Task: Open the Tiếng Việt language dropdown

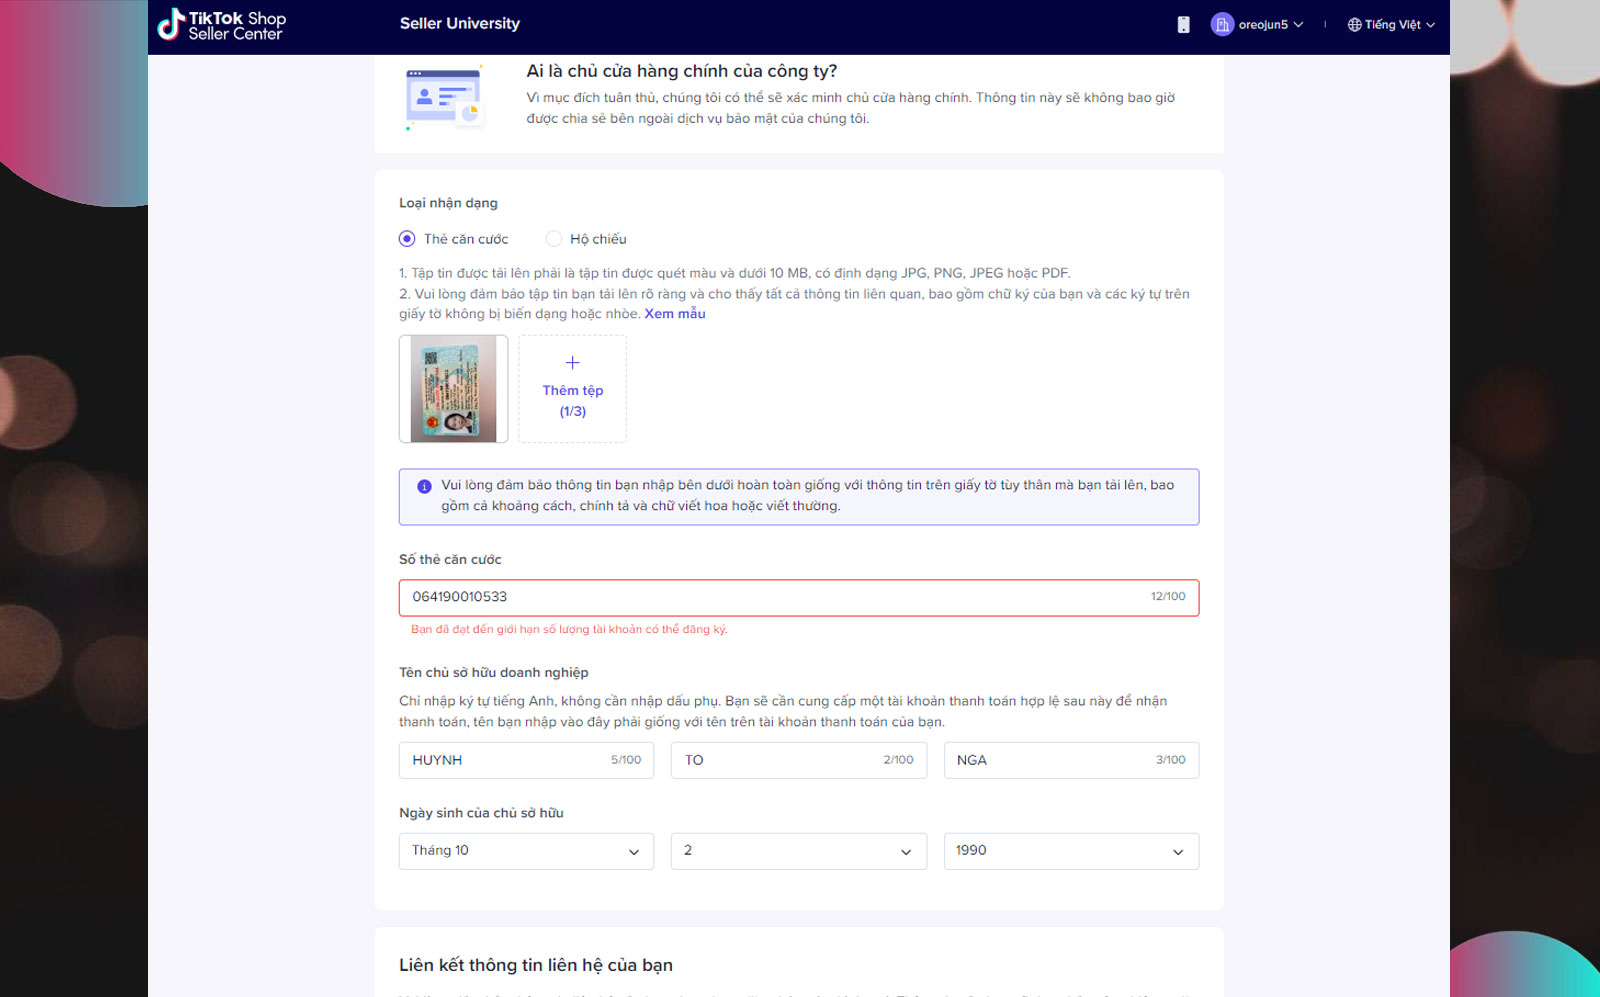Action: [1391, 25]
